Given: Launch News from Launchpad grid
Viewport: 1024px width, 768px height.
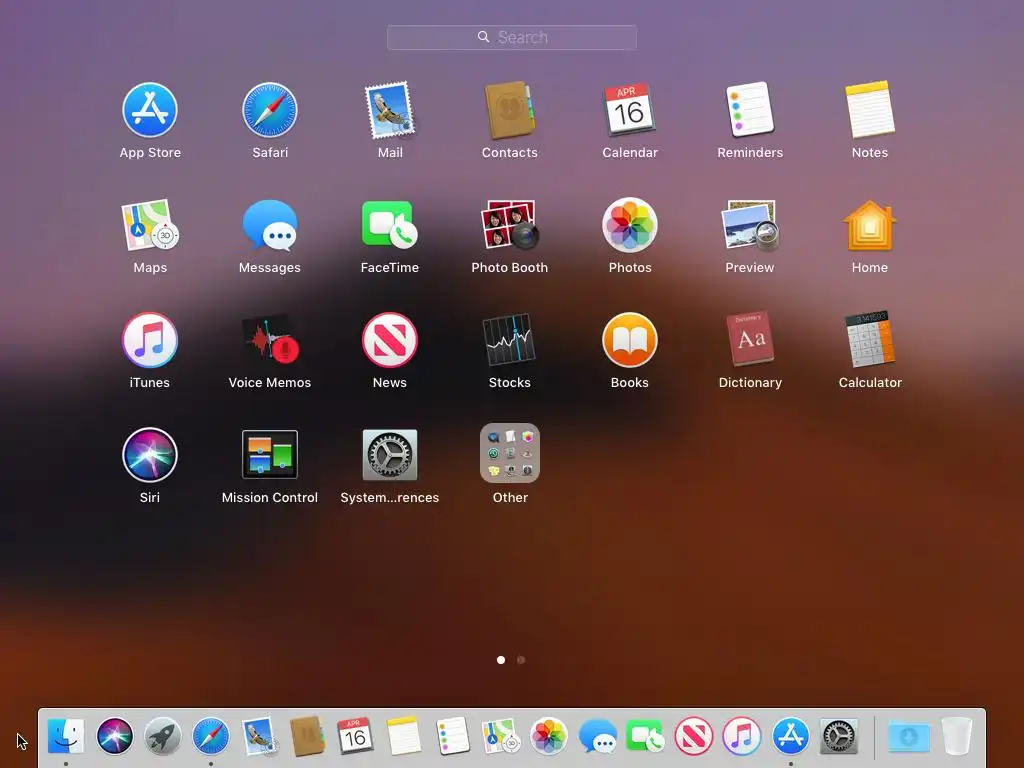Looking at the screenshot, I should 390,340.
